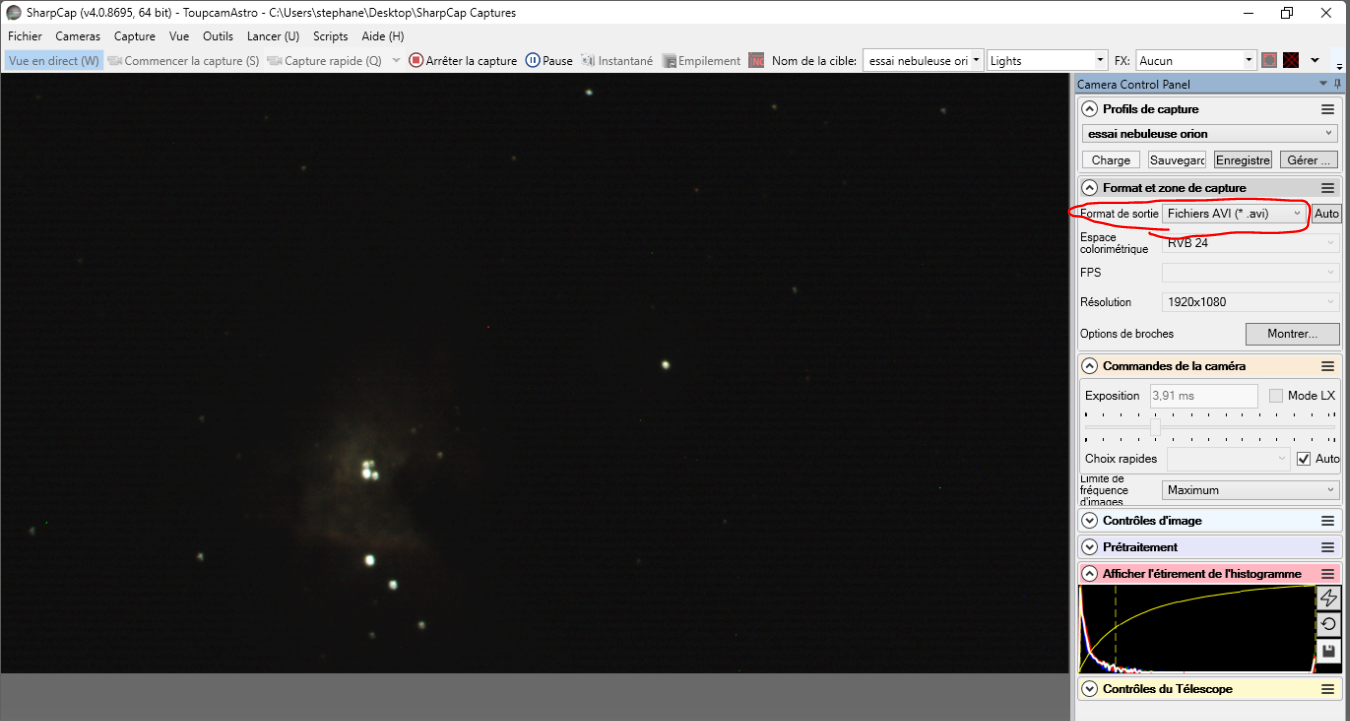
Task: Pause the running capture
Action: (548, 61)
